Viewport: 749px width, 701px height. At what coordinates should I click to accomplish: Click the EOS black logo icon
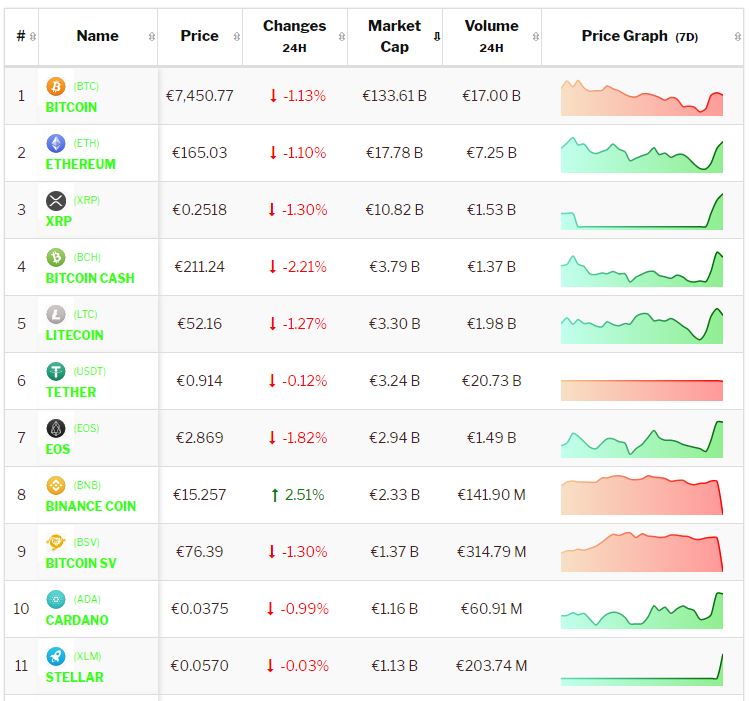(56, 429)
